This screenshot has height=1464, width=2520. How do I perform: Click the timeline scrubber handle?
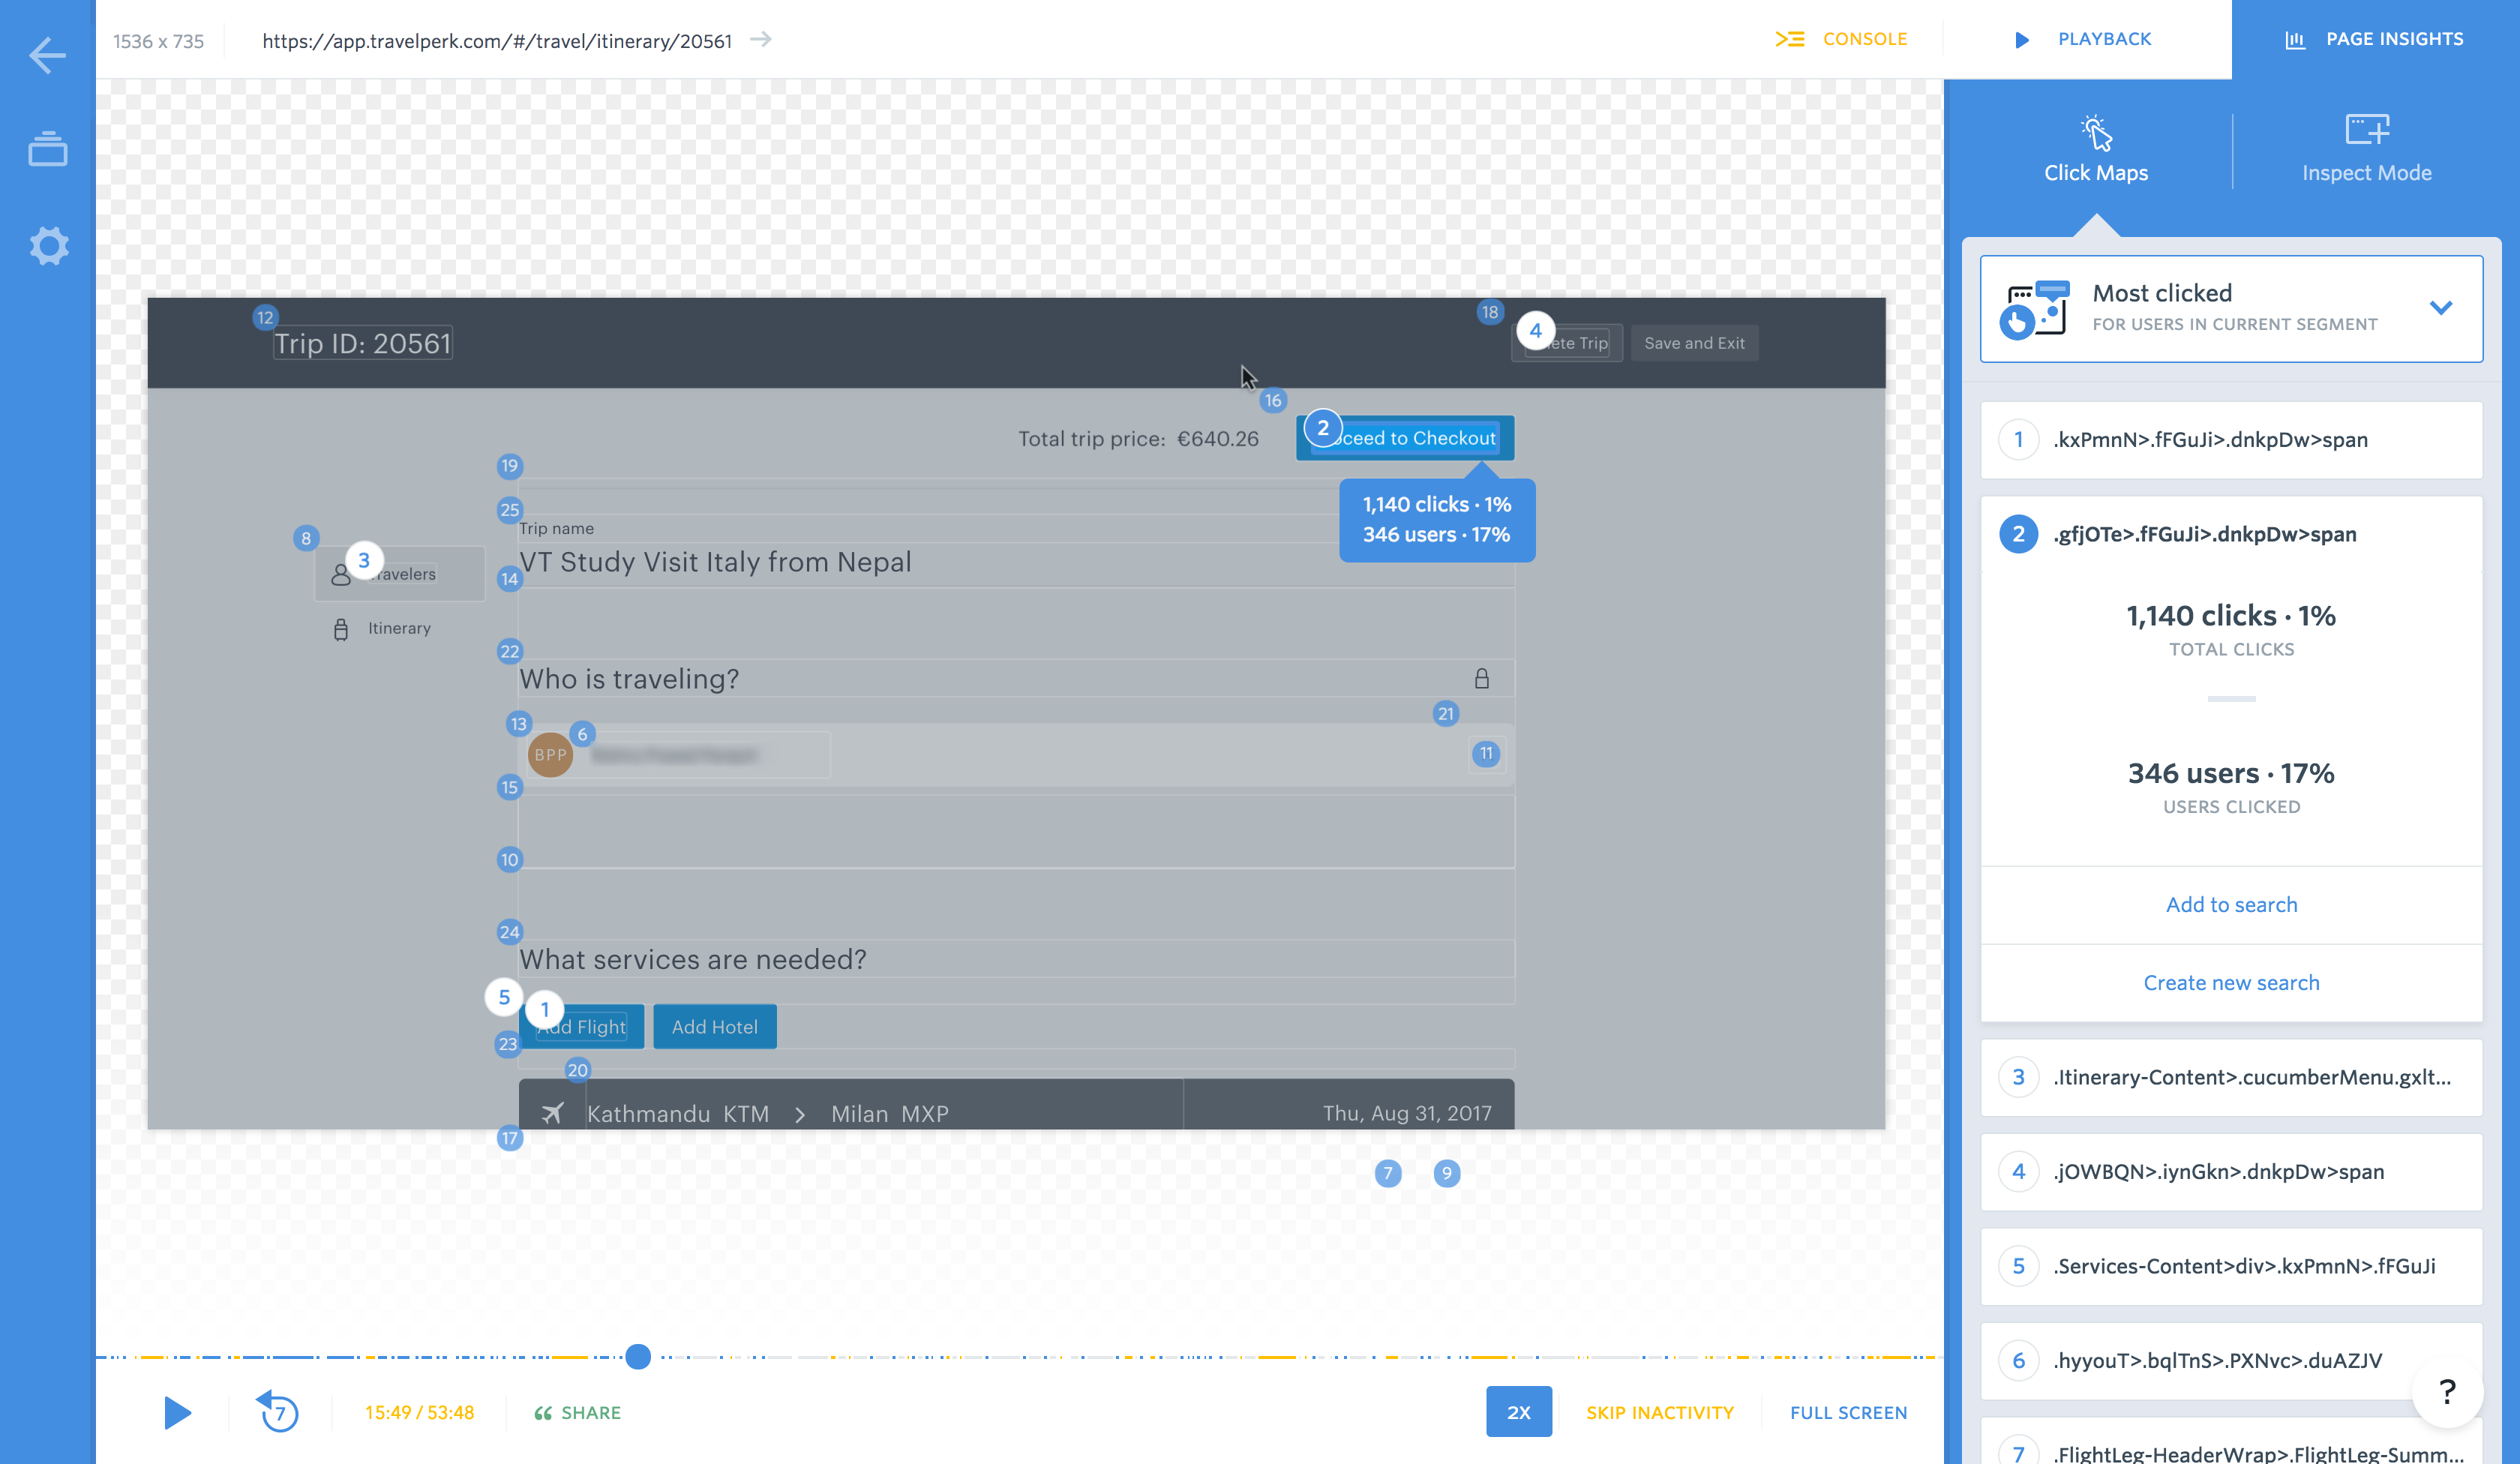(x=638, y=1357)
